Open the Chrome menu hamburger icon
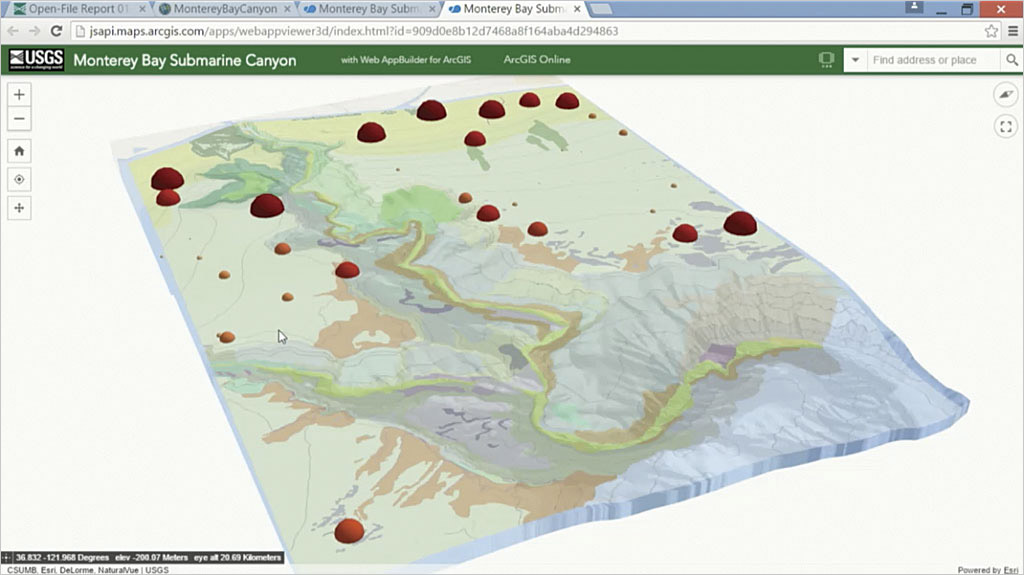Screen dimensions: 1024x575 (1013, 31)
